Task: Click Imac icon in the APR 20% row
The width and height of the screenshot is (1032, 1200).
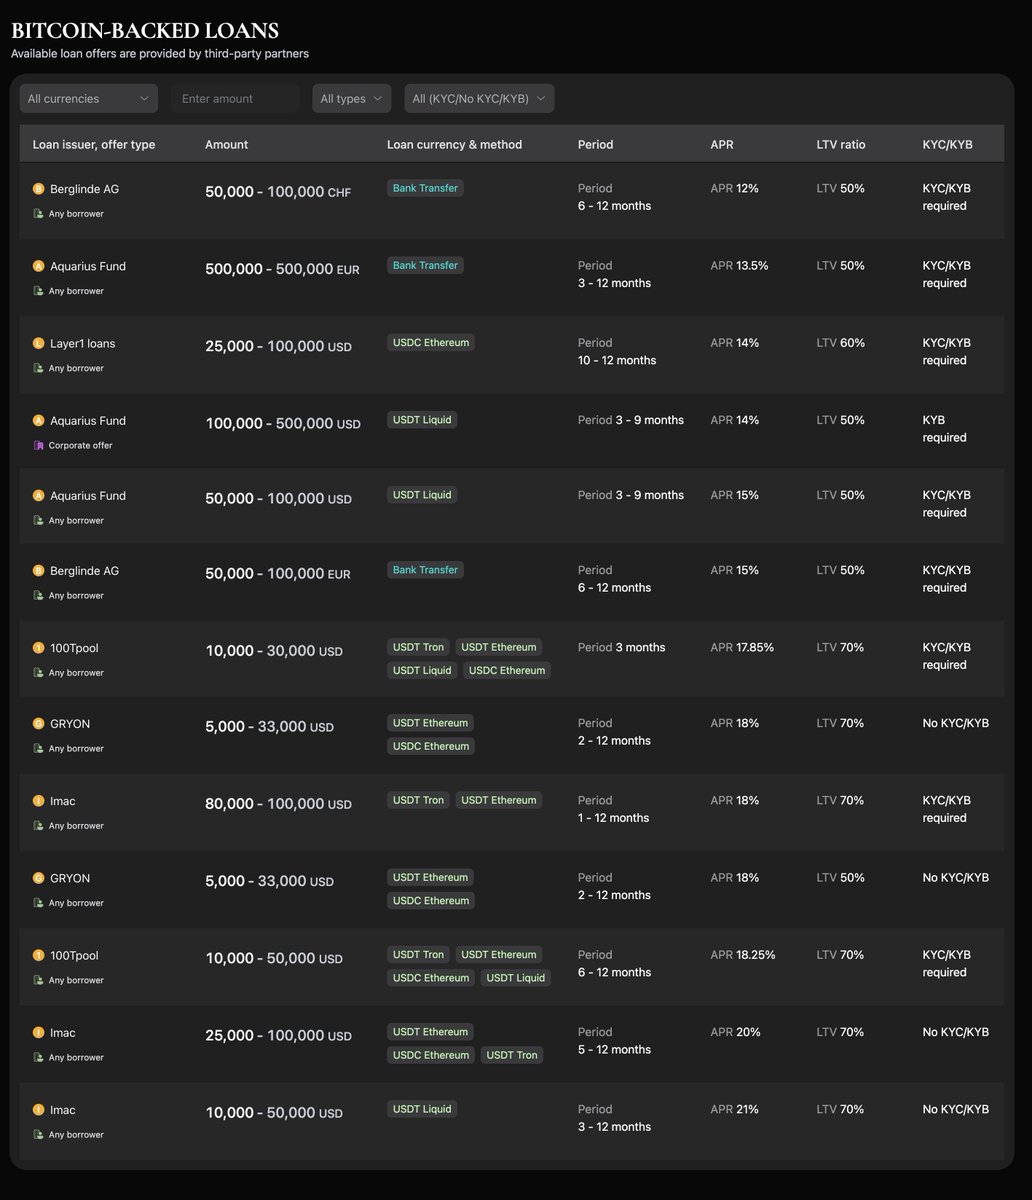Action: (39, 1033)
